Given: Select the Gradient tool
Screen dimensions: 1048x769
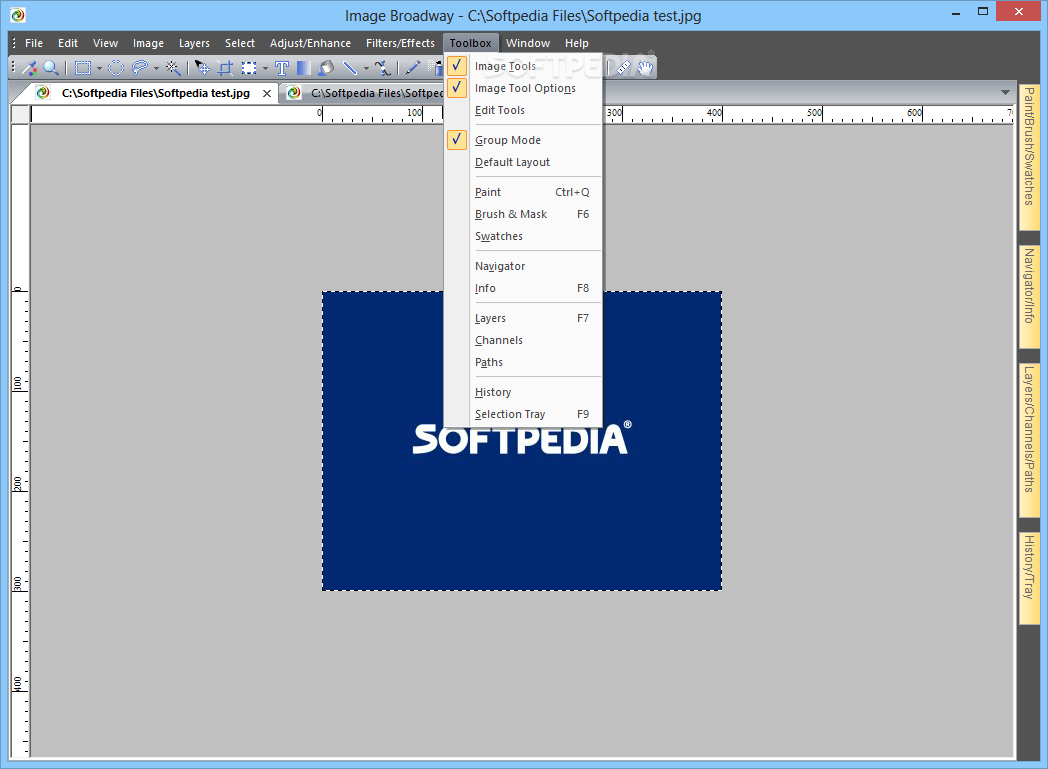Looking at the screenshot, I should [303, 67].
